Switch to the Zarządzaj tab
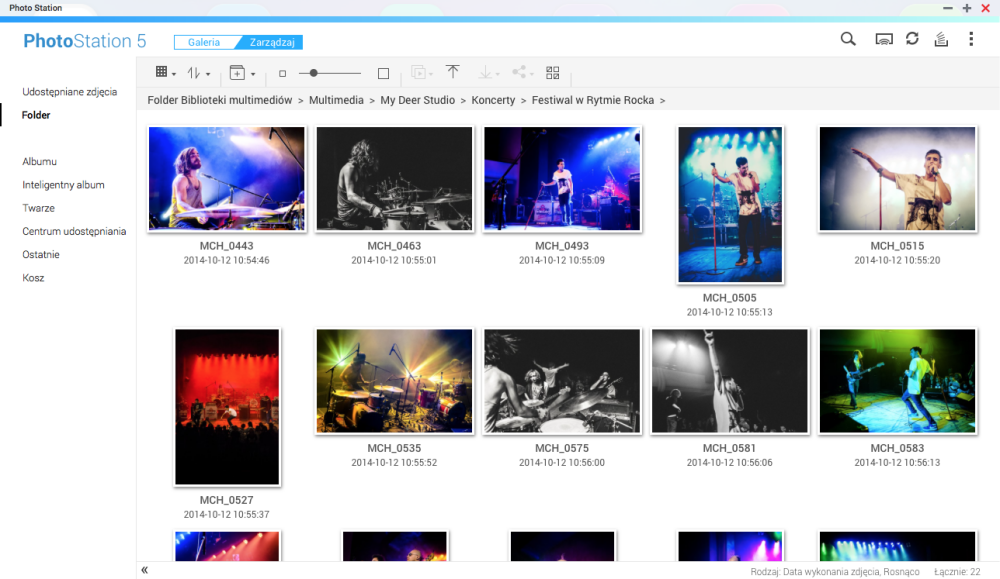The height and width of the screenshot is (579, 1000). (x=272, y=42)
